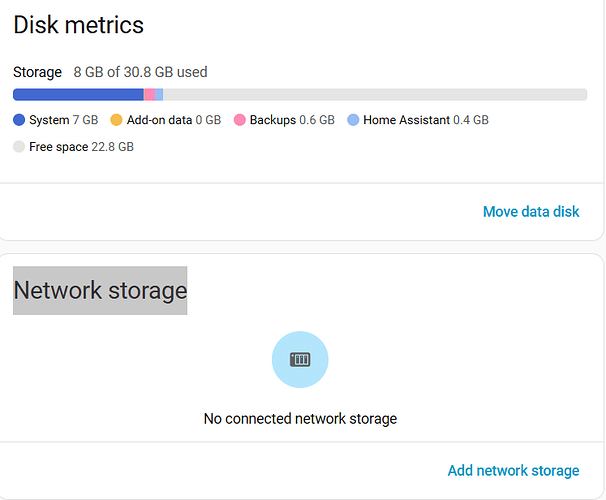Click the grey free space portion of bar
The width and height of the screenshot is (606, 500).
click(375, 95)
